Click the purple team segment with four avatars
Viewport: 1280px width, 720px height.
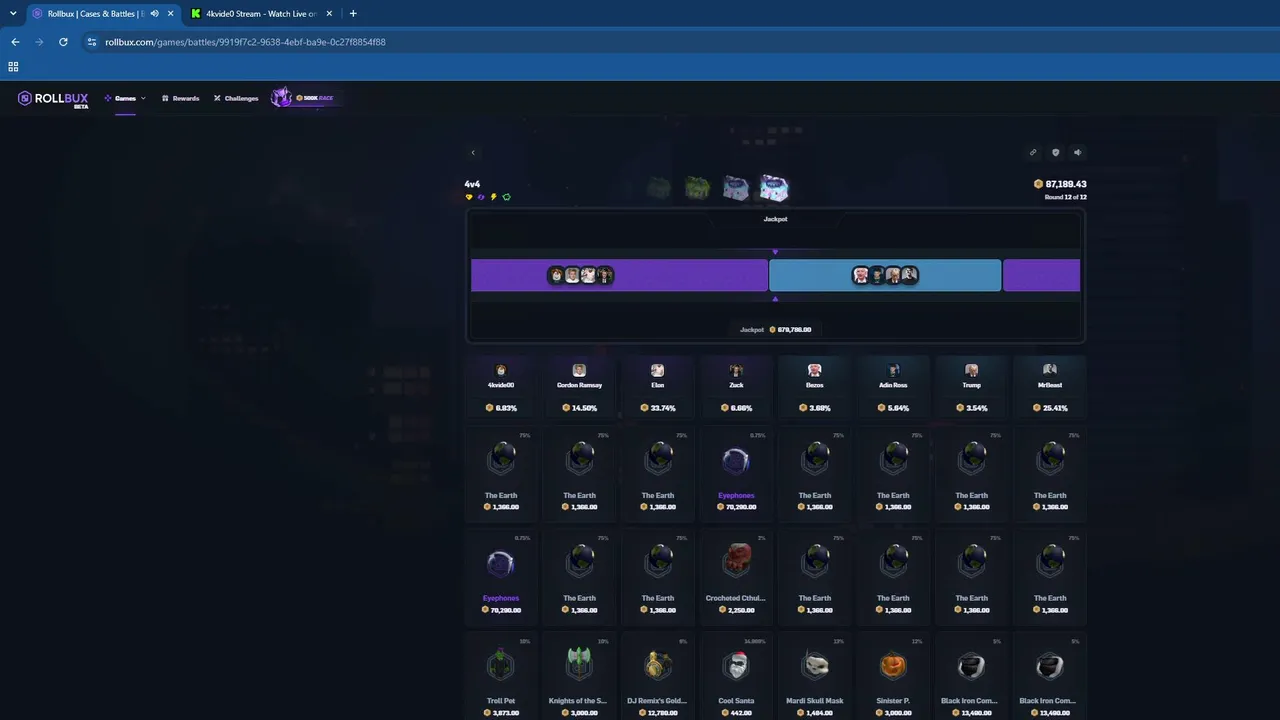(619, 275)
